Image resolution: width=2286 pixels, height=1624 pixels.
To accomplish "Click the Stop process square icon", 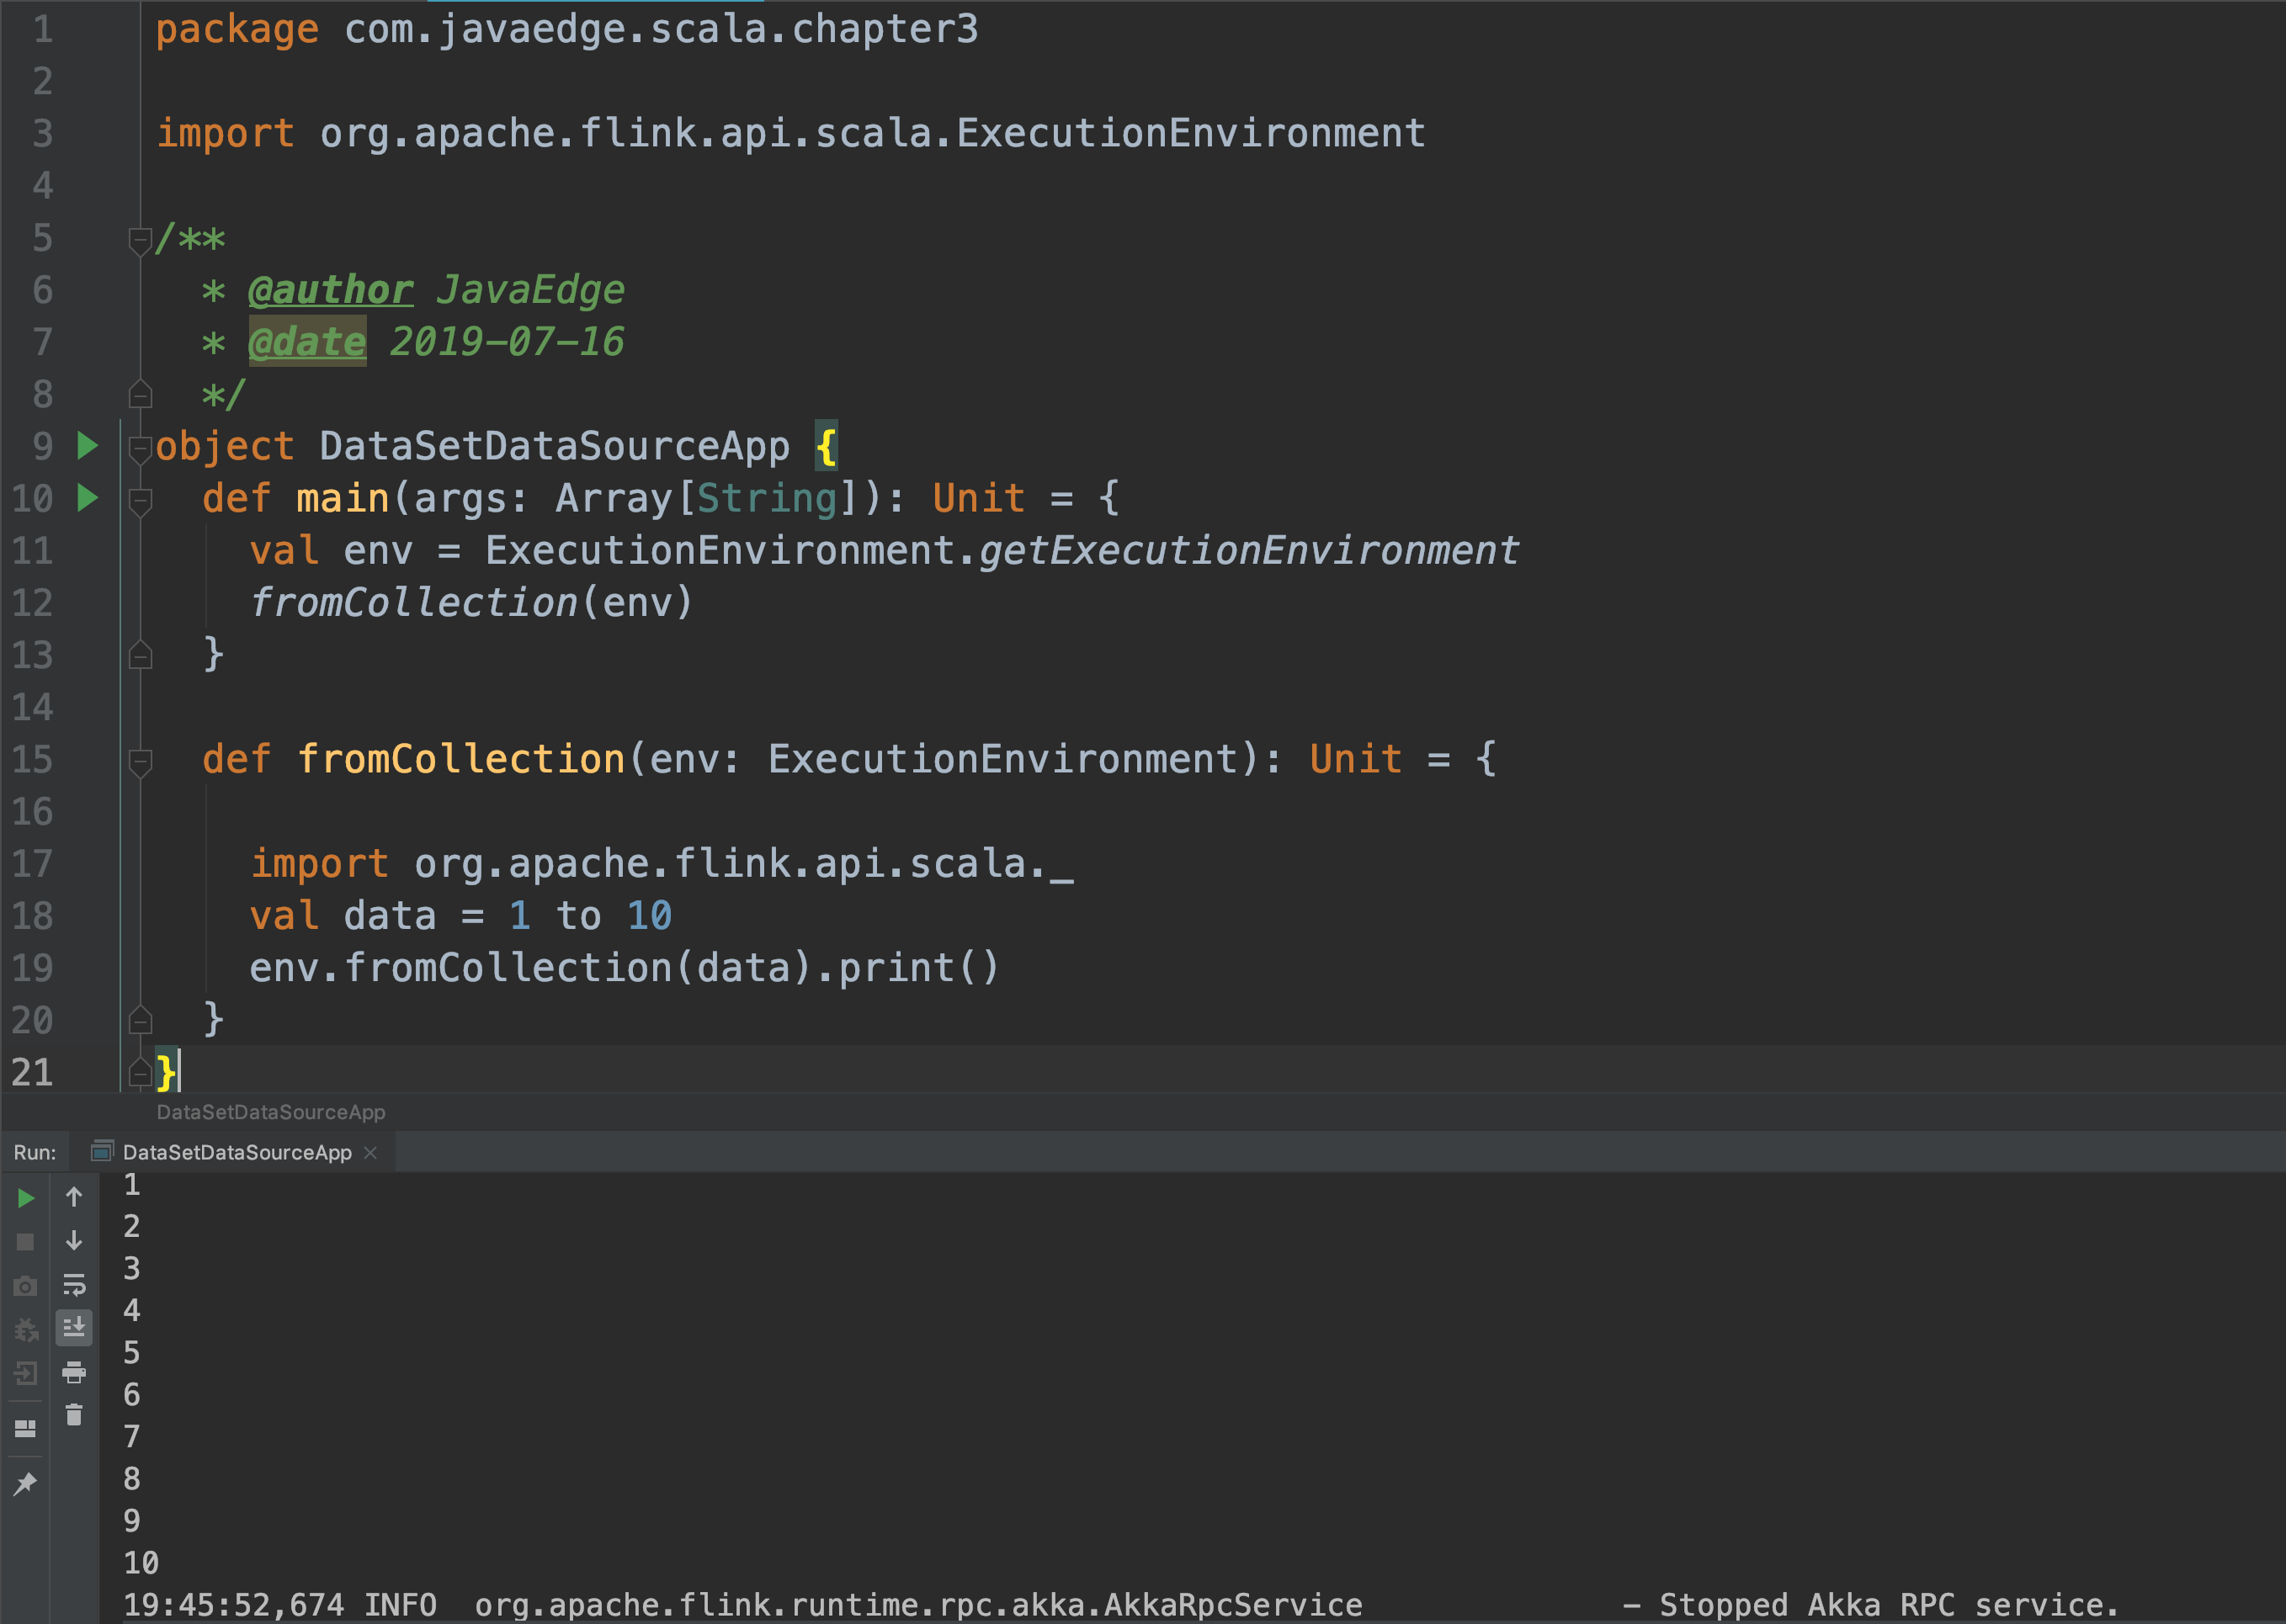I will (26, 1242).
